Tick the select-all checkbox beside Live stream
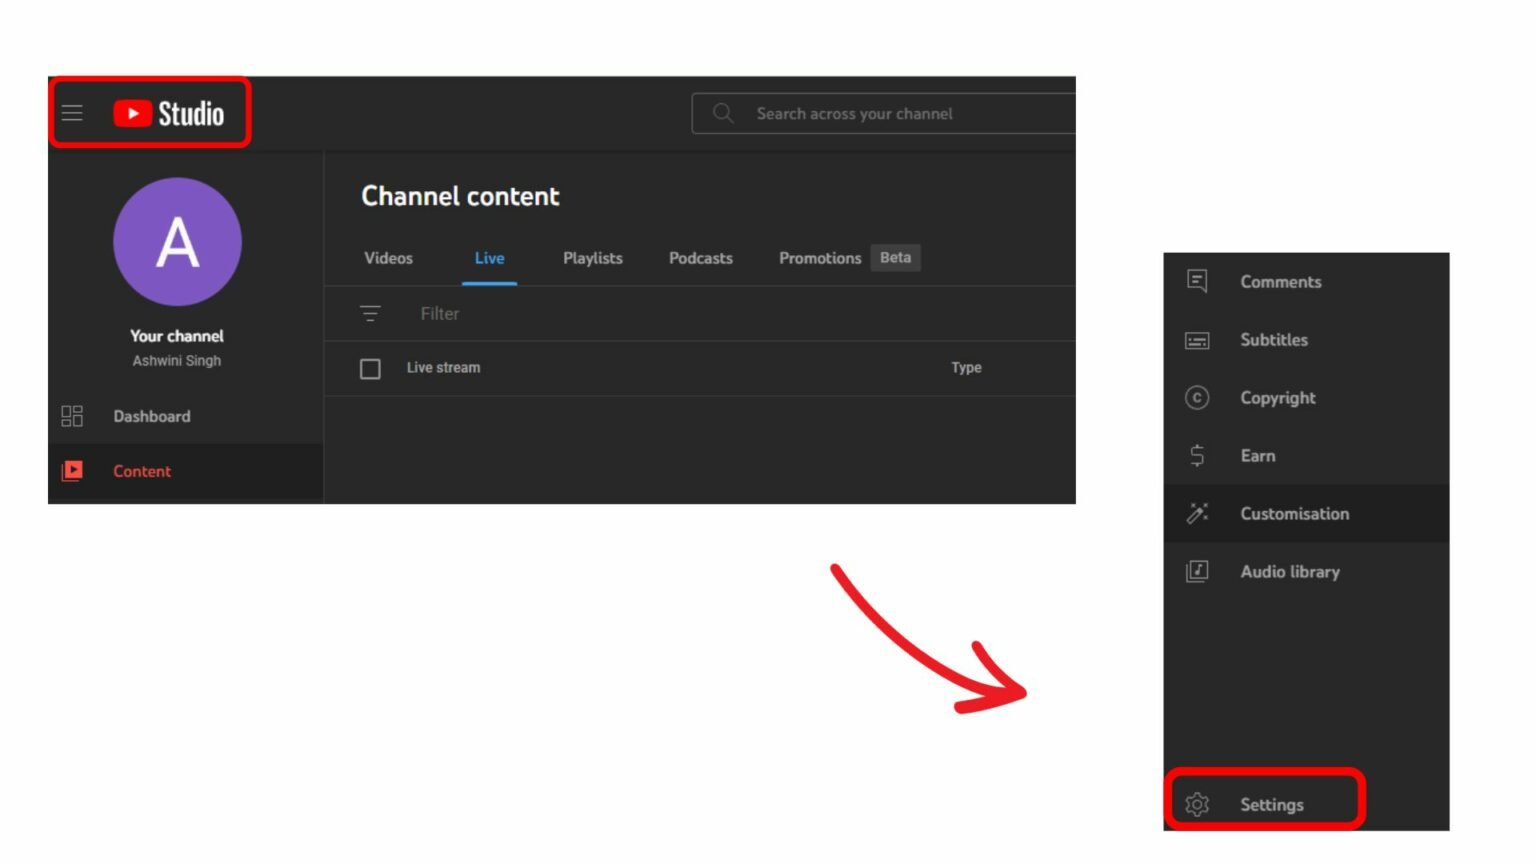Viewport: 1536px width, 864px height. [x=370, y=369]
